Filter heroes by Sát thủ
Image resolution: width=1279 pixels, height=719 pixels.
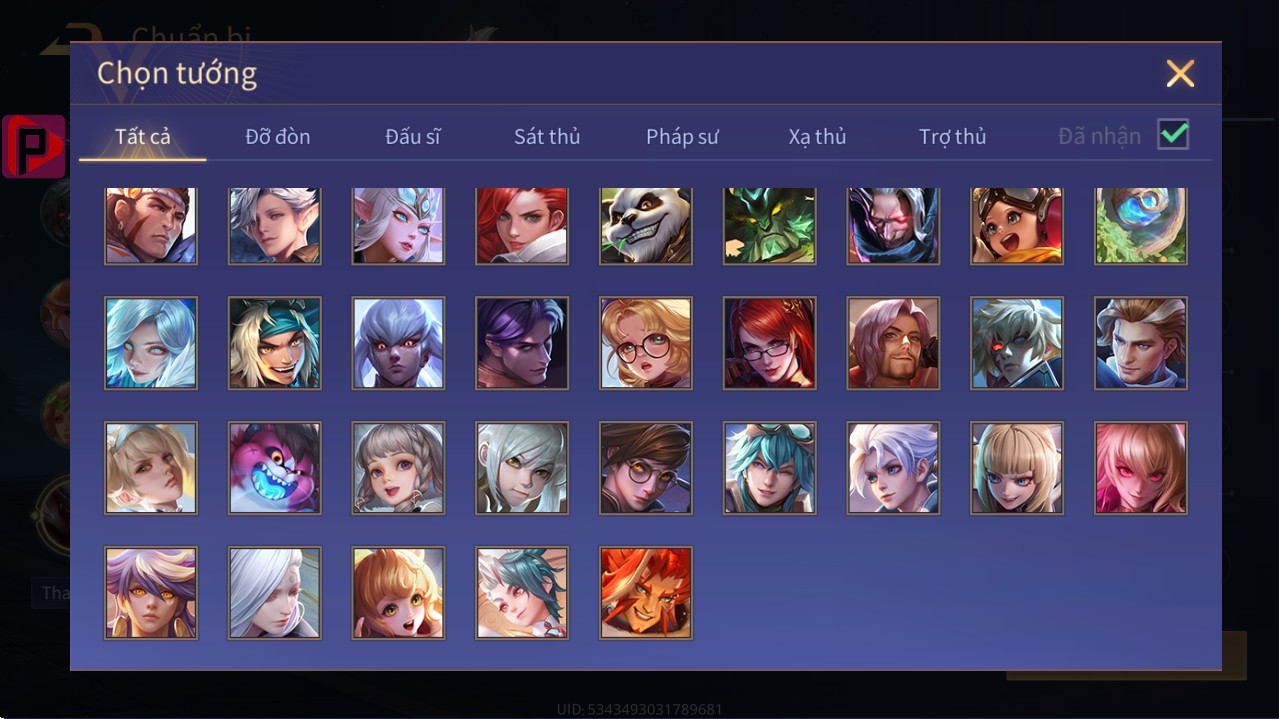pos(547,137)
